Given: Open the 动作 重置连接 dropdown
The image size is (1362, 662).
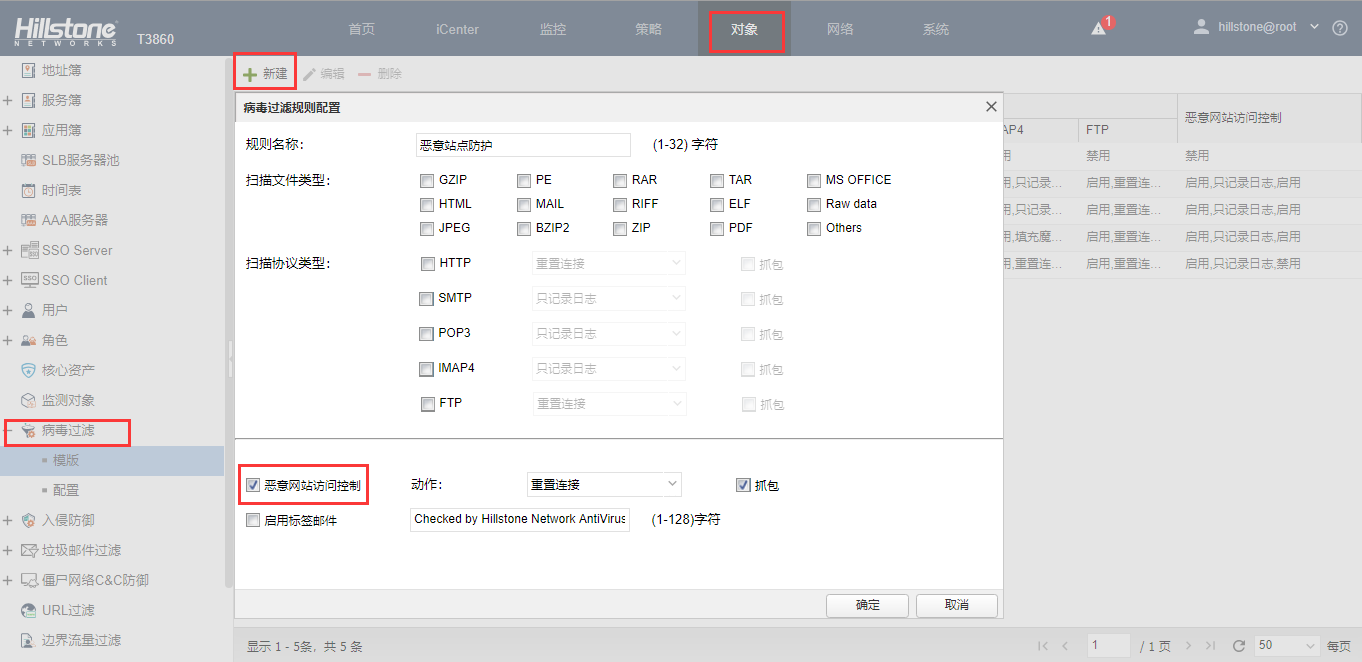Looking at the screenshot, I should [x=604, y=484].
